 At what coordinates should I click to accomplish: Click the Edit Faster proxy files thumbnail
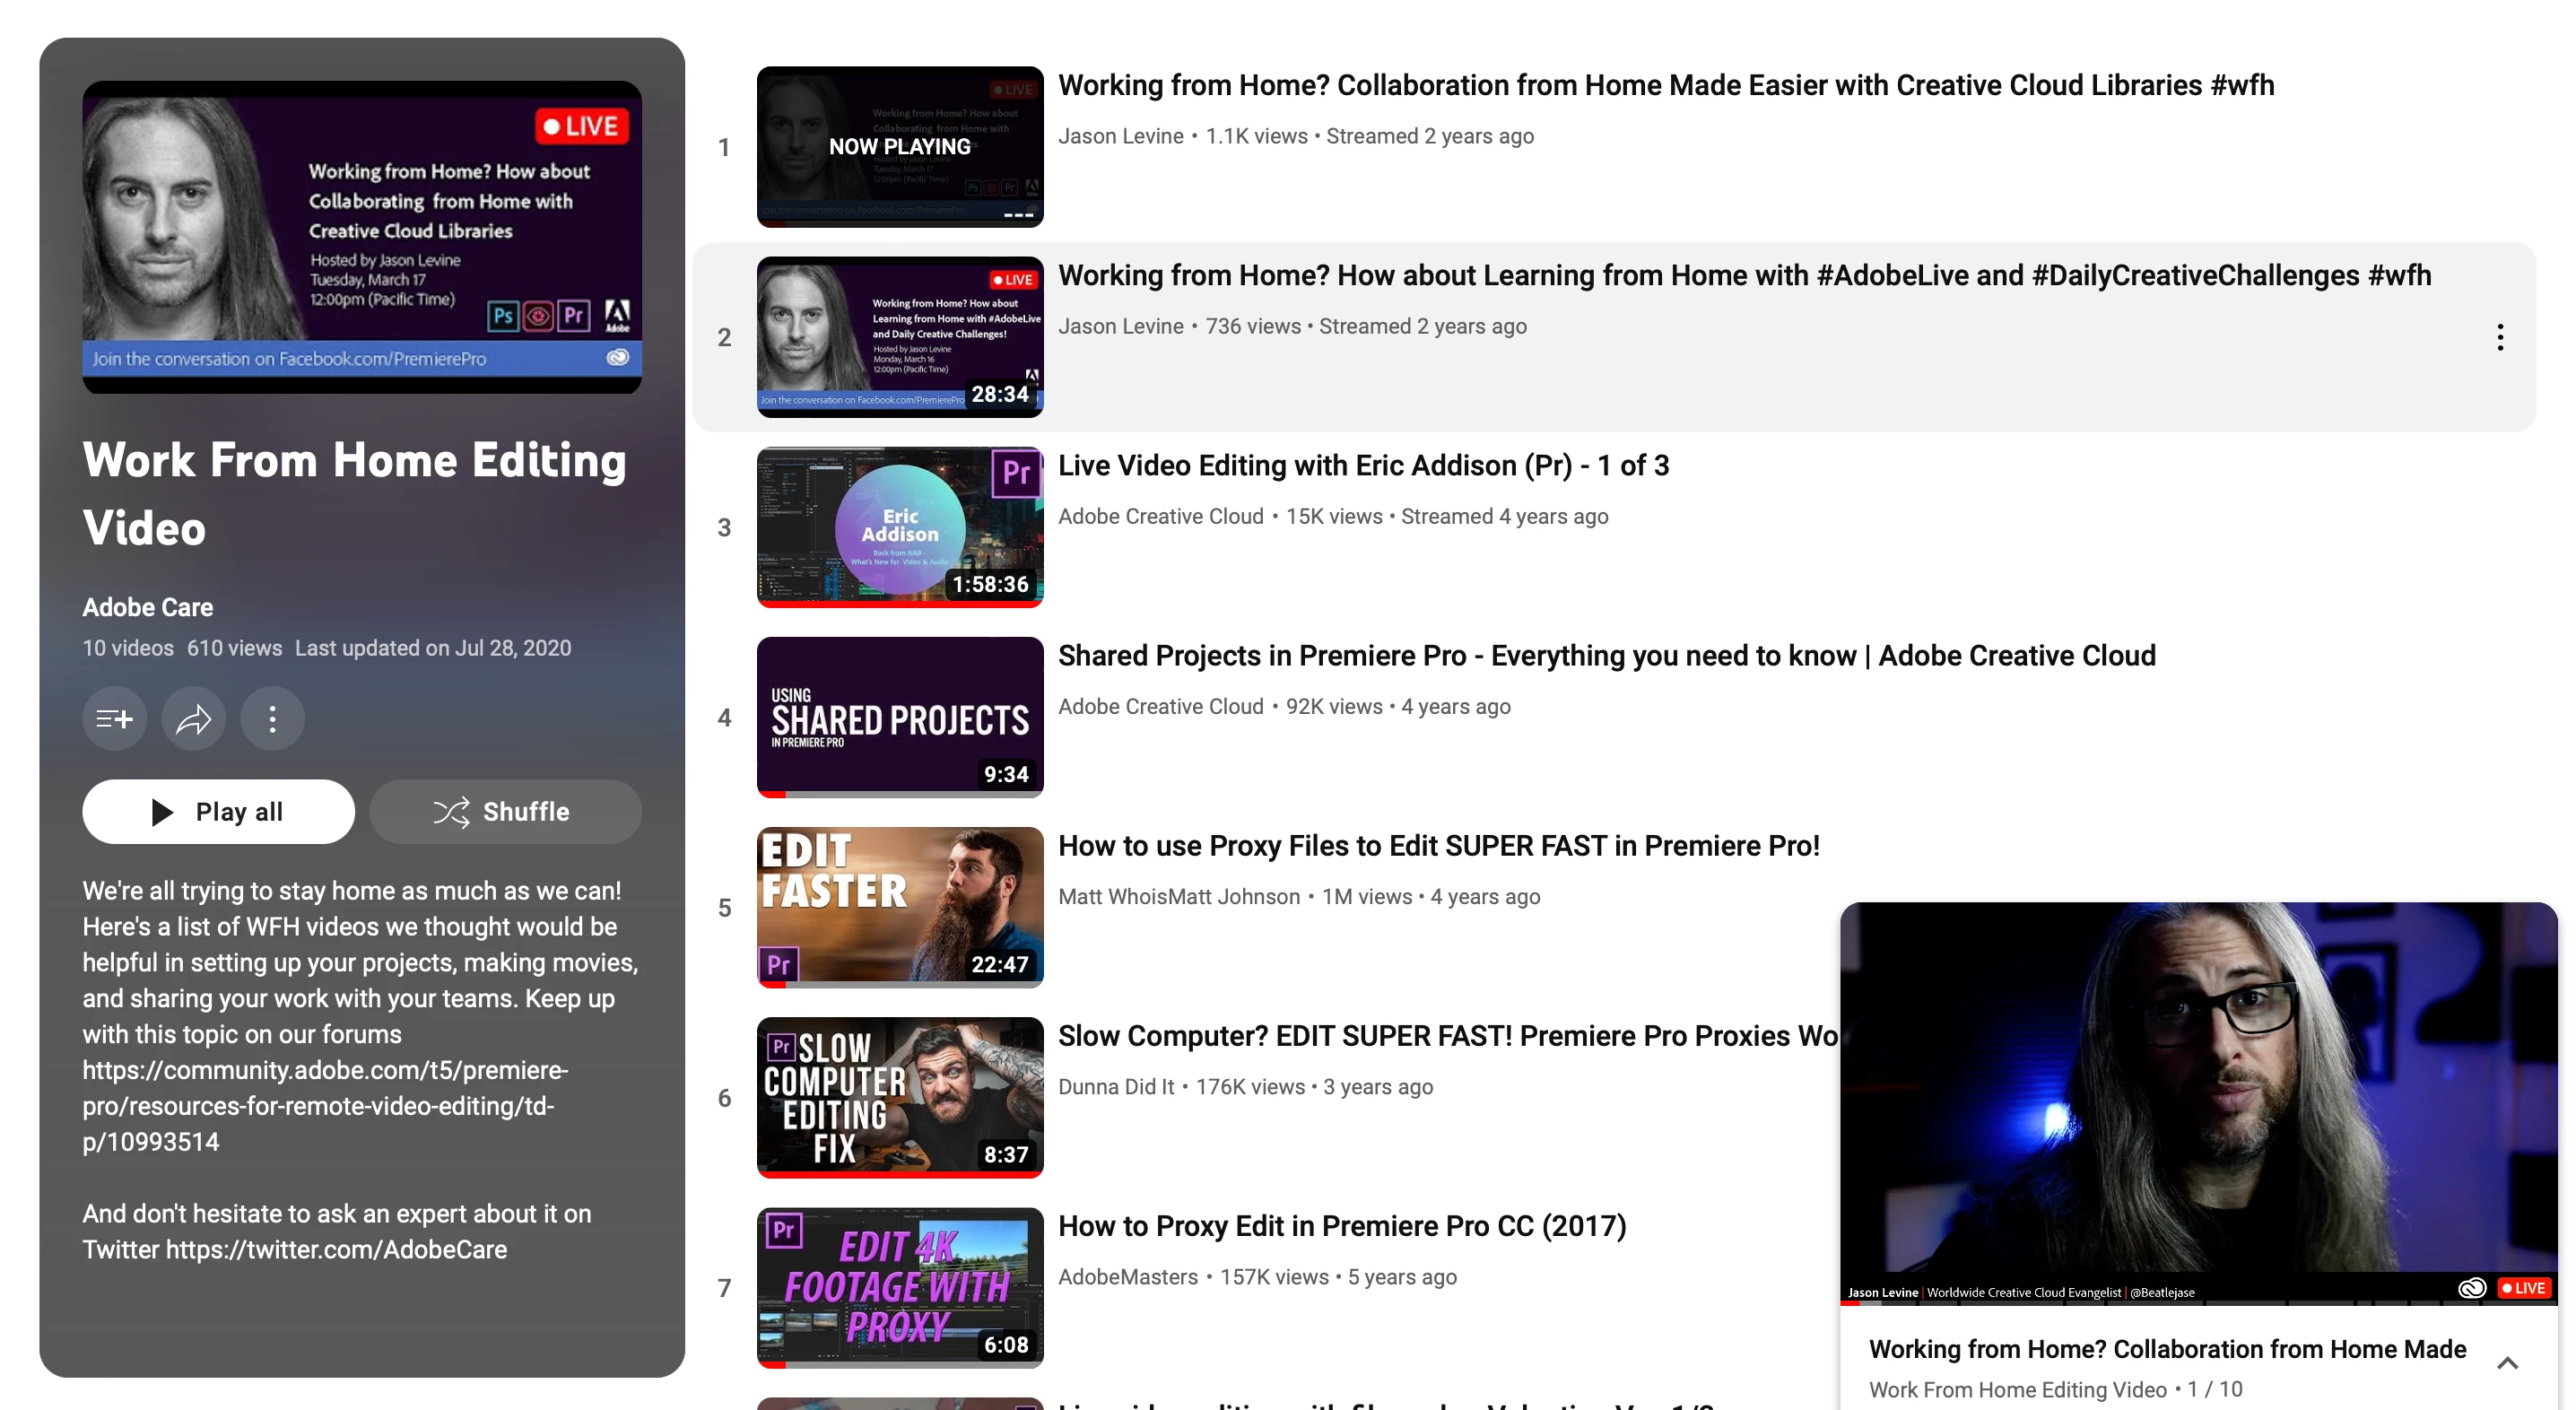899,907
